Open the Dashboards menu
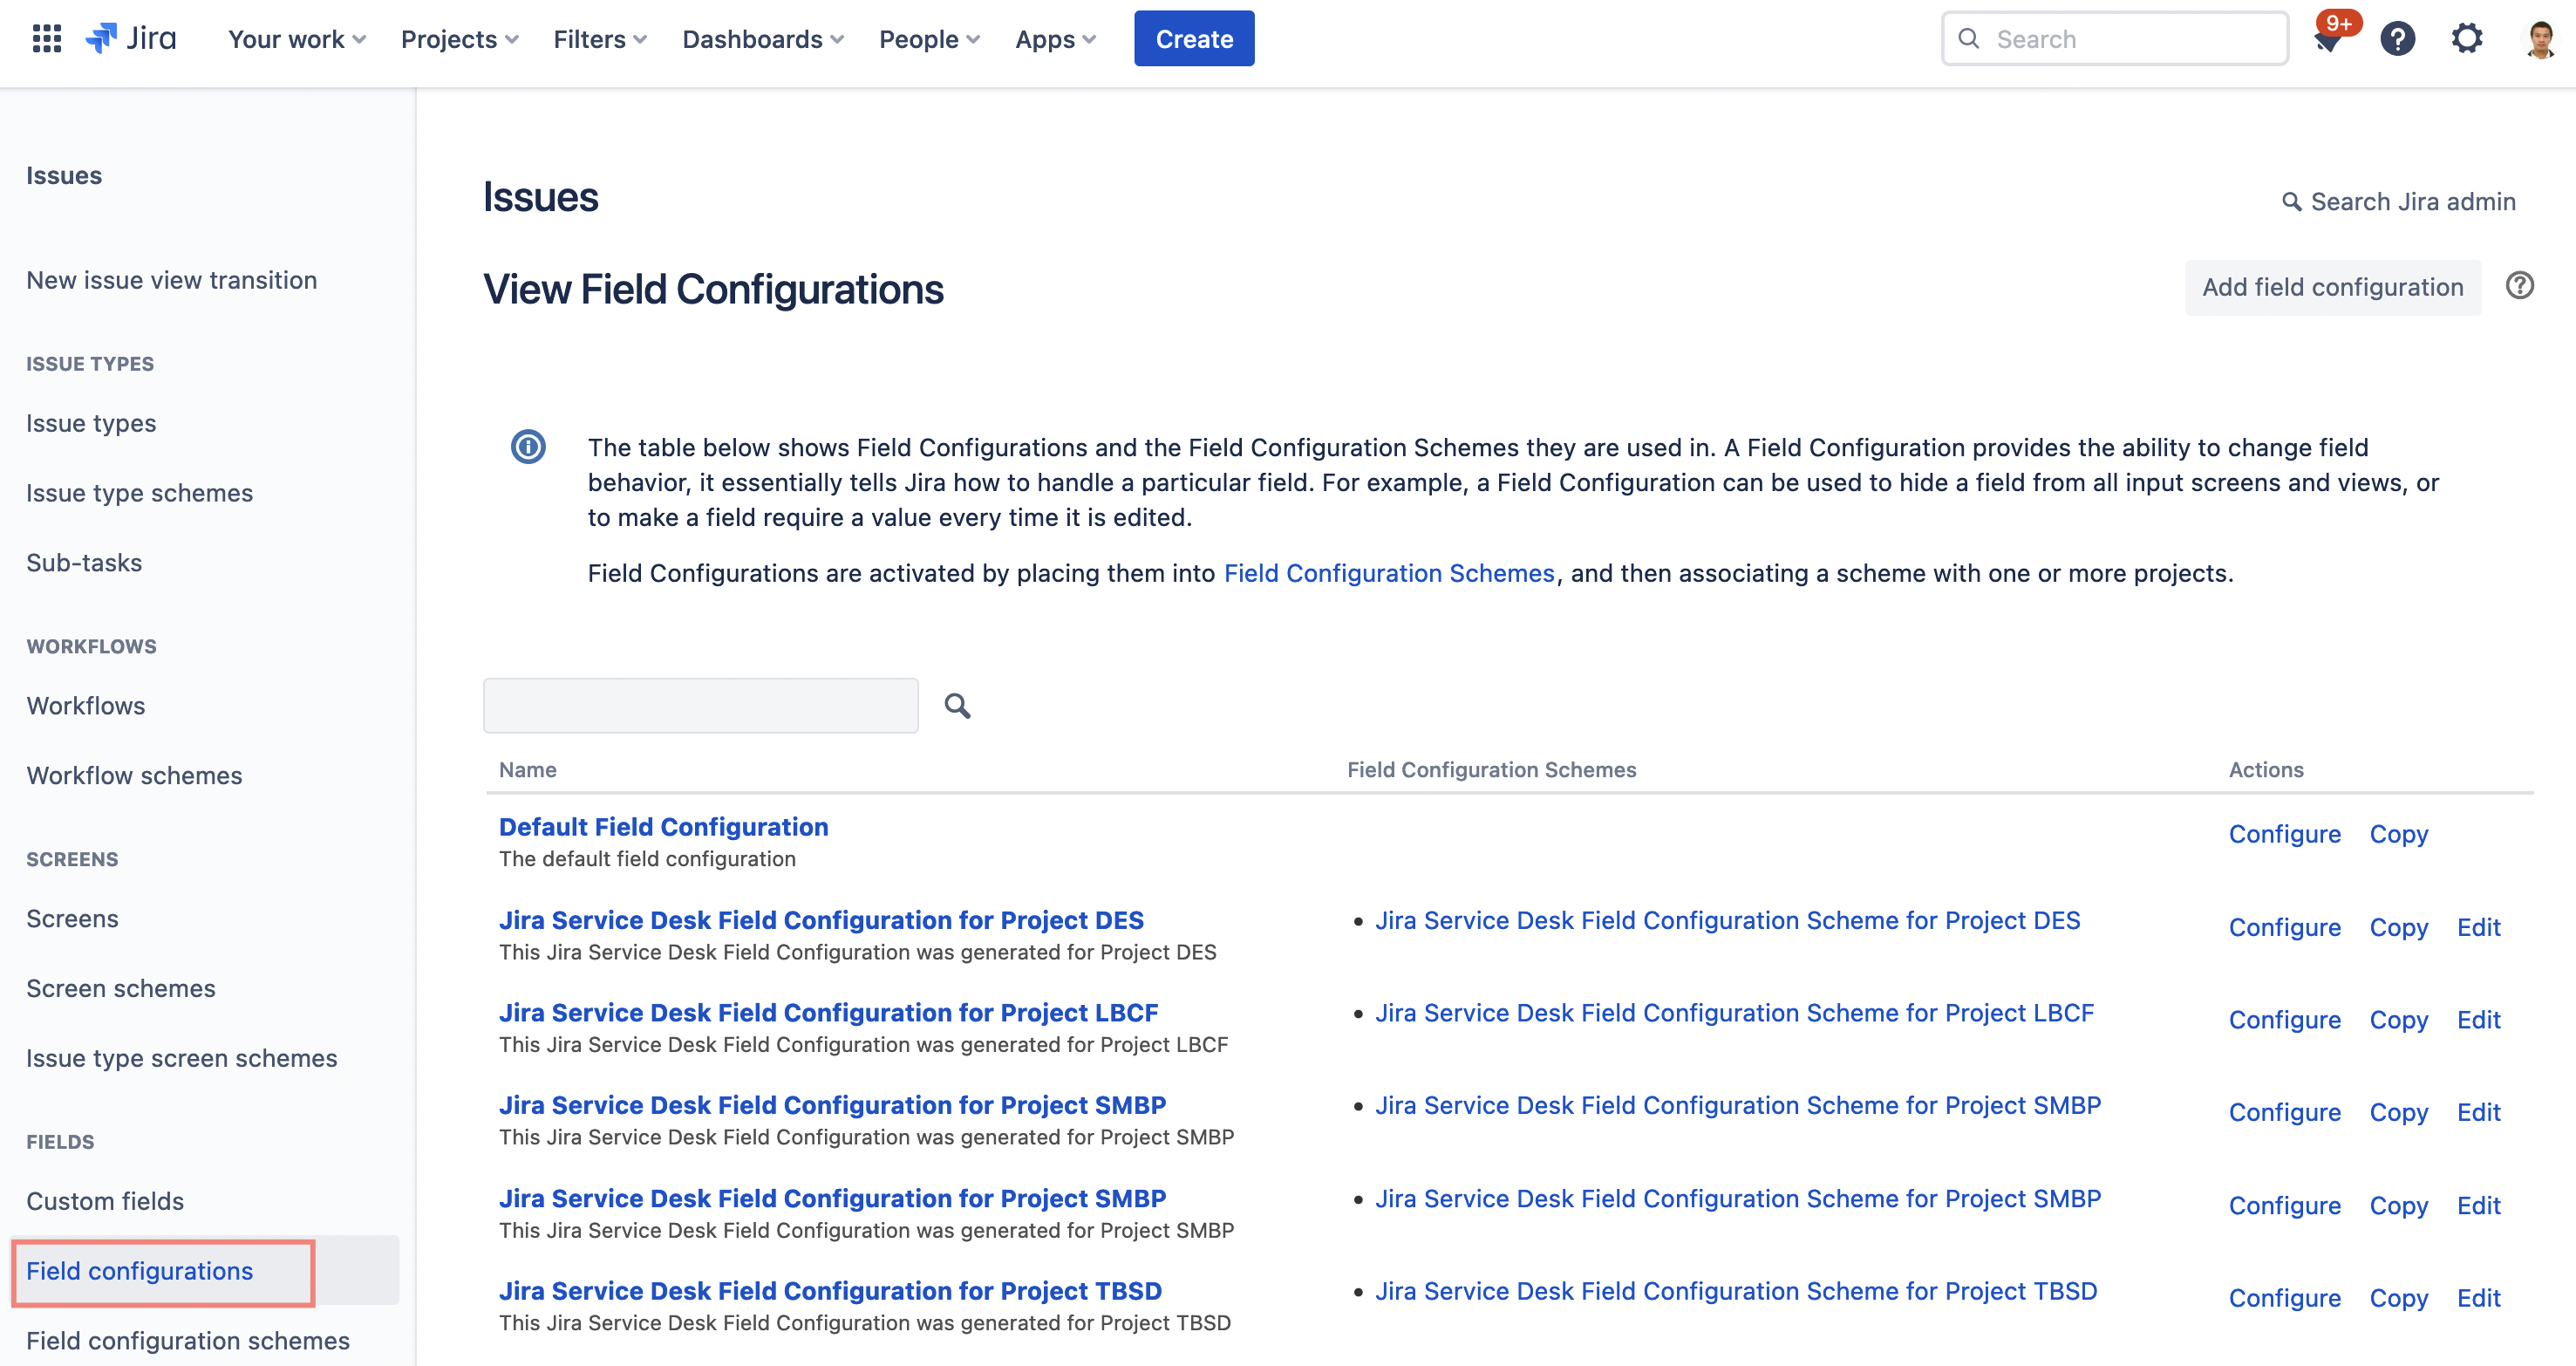This screenshot has width=2576, height=1366. tap(762, 39)
